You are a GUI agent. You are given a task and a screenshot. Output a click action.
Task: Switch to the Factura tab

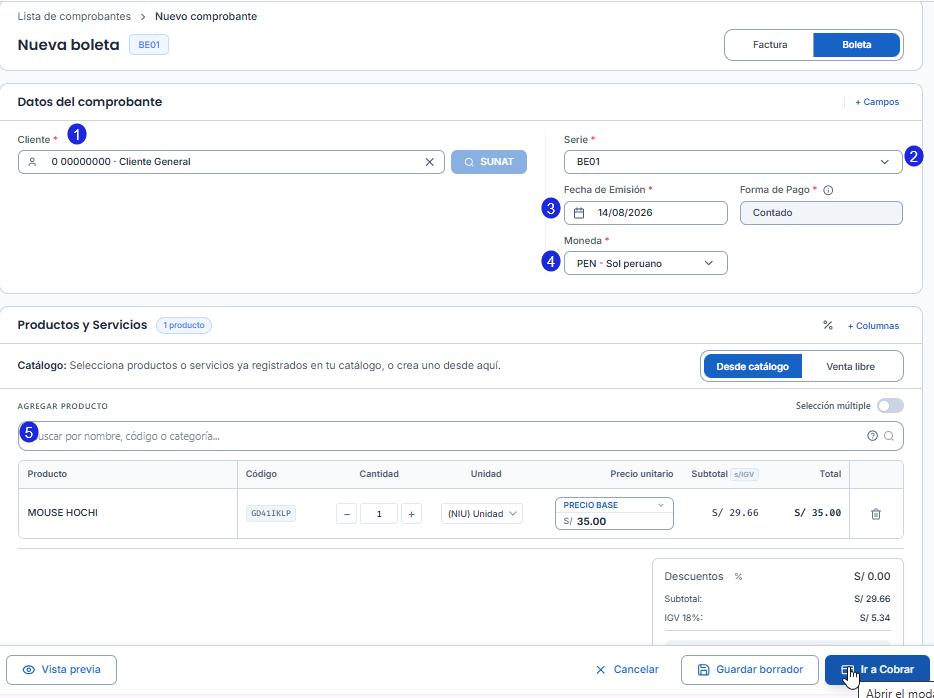point(770,45)
